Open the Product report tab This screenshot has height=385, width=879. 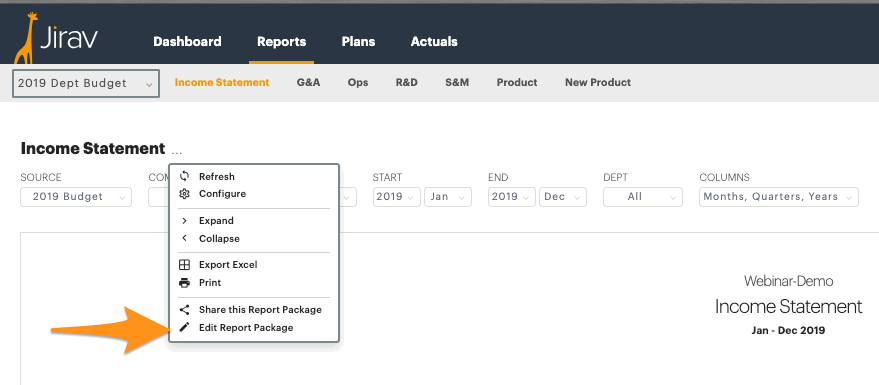click(x=517, y=82)
